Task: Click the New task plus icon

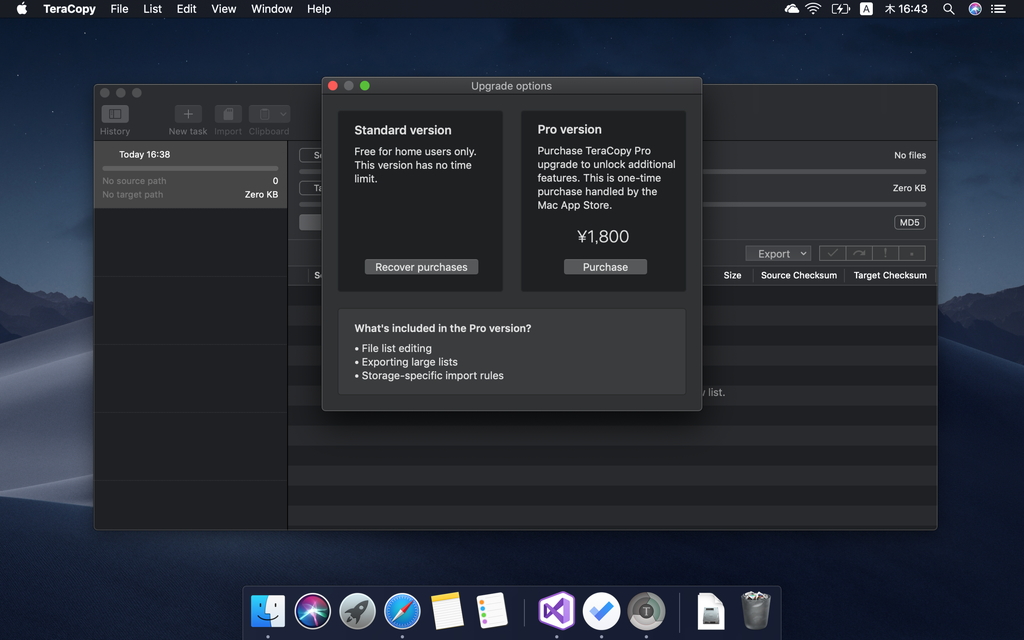Action: pos(188,114)
